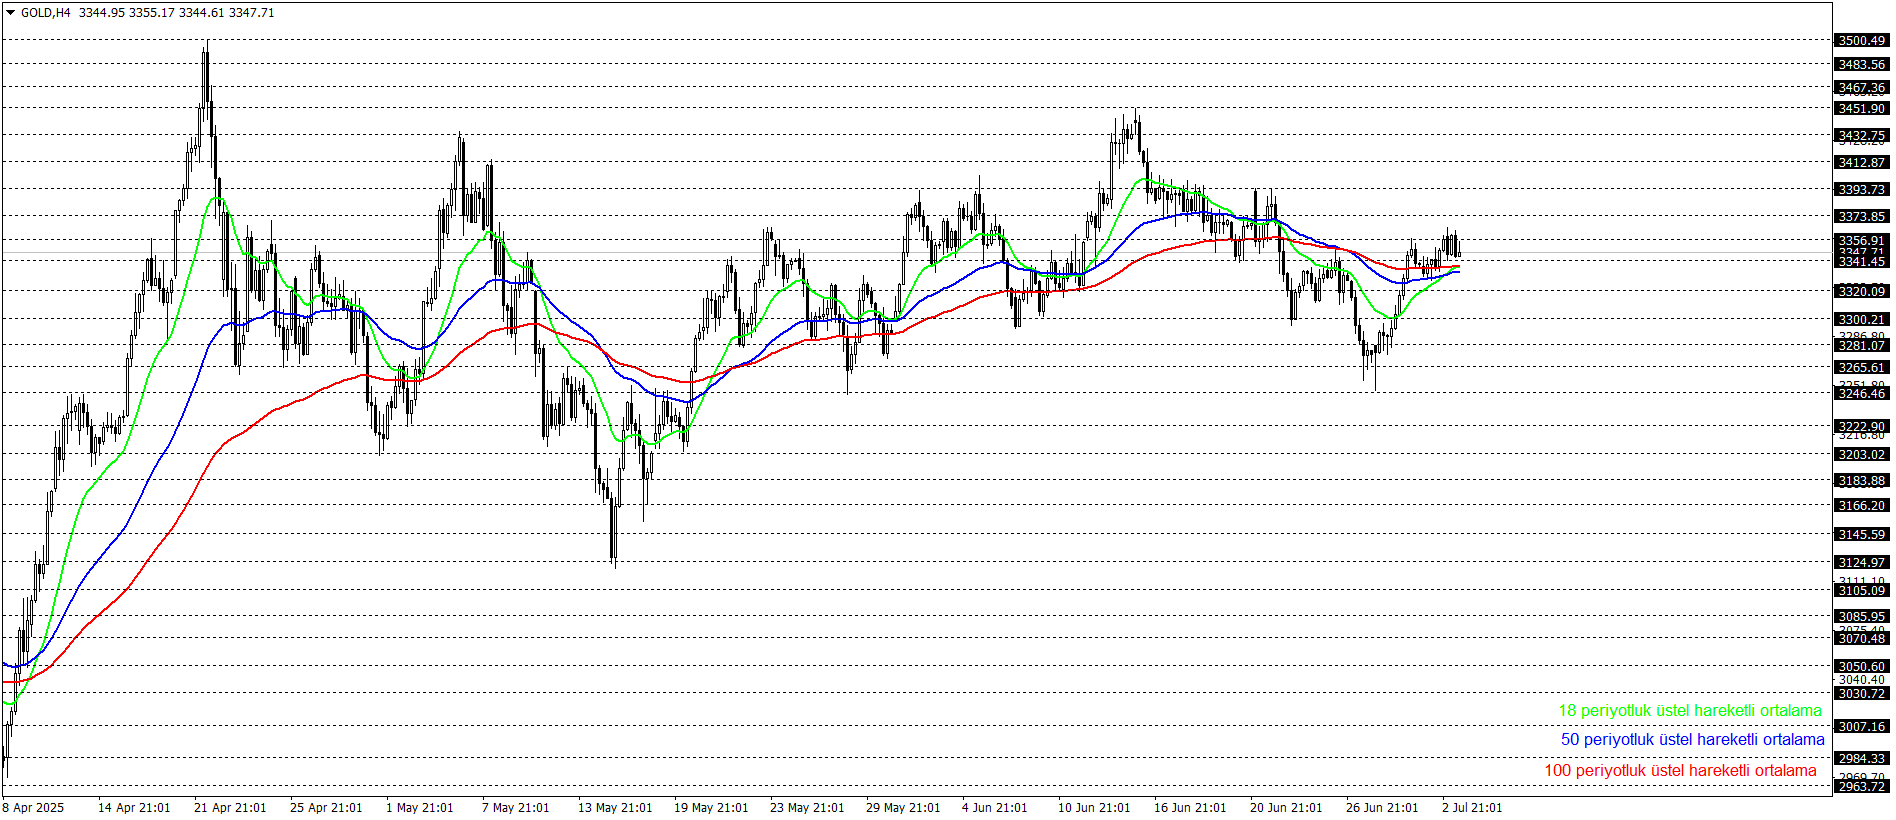
Task: Click the 3373.85 price level label
Action: pos(1862,217)
